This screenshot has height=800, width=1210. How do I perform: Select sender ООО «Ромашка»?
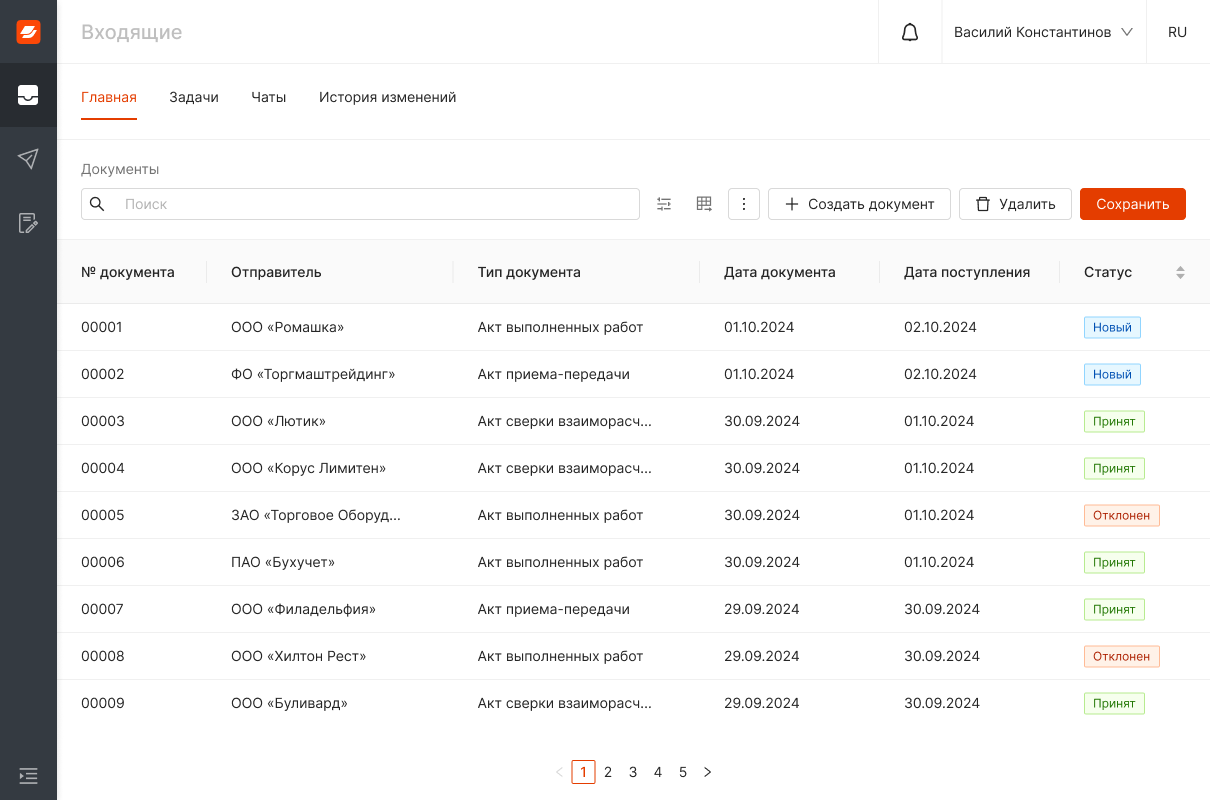(287, 327)
